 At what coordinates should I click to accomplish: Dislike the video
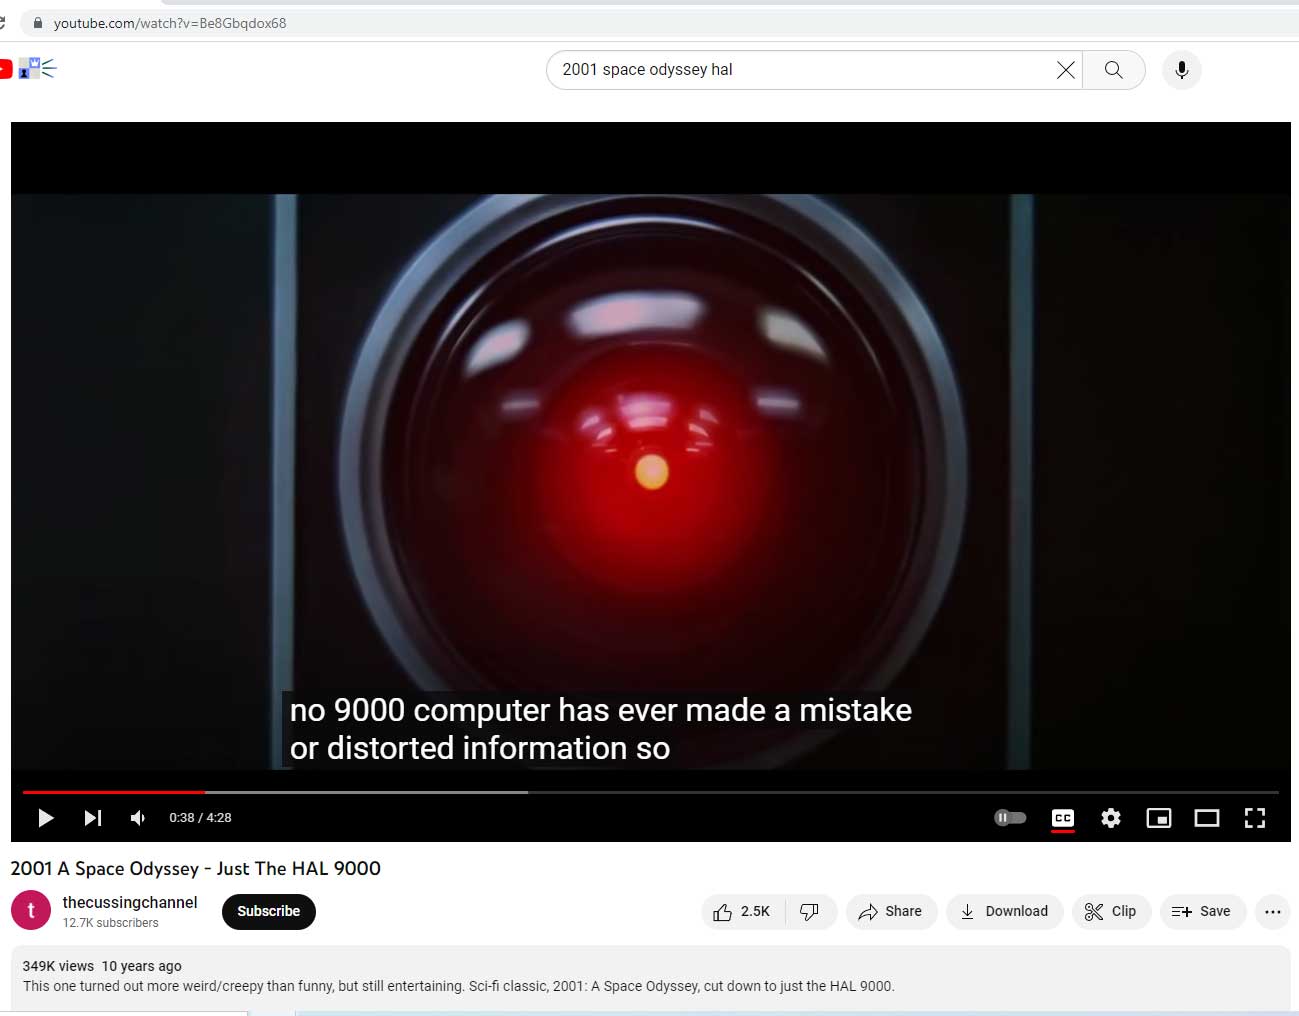tap(810, 911)
